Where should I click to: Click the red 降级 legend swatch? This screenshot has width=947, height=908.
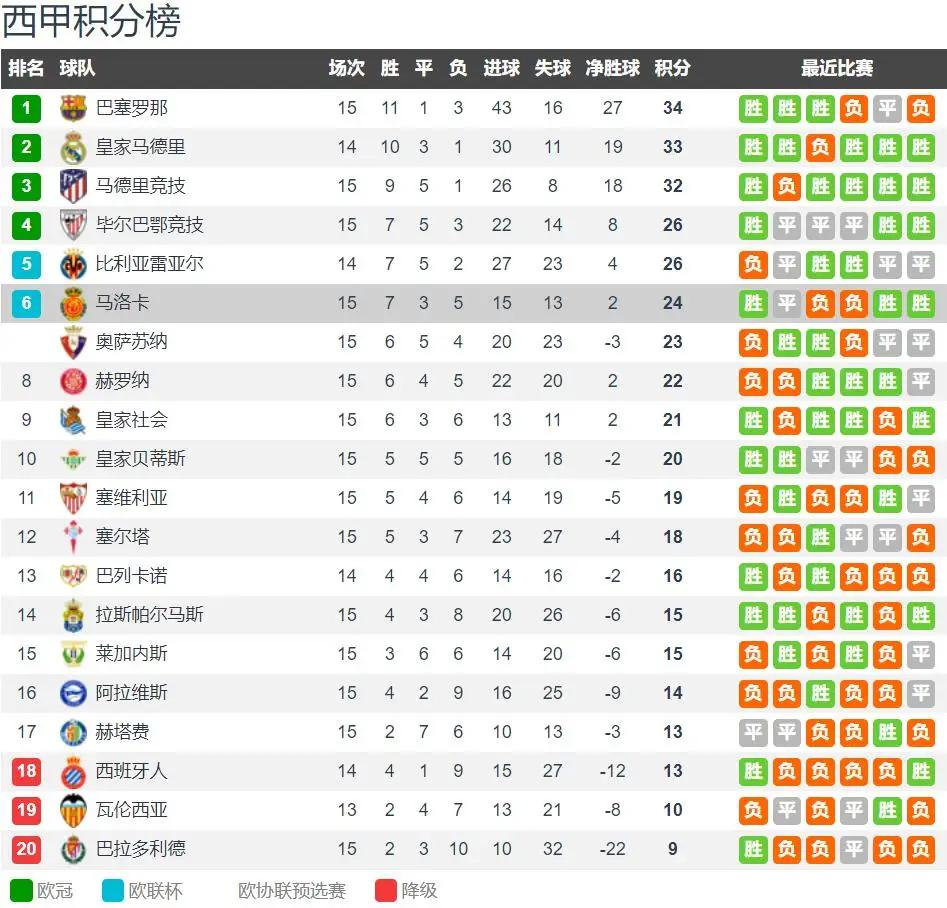point(385,890)
